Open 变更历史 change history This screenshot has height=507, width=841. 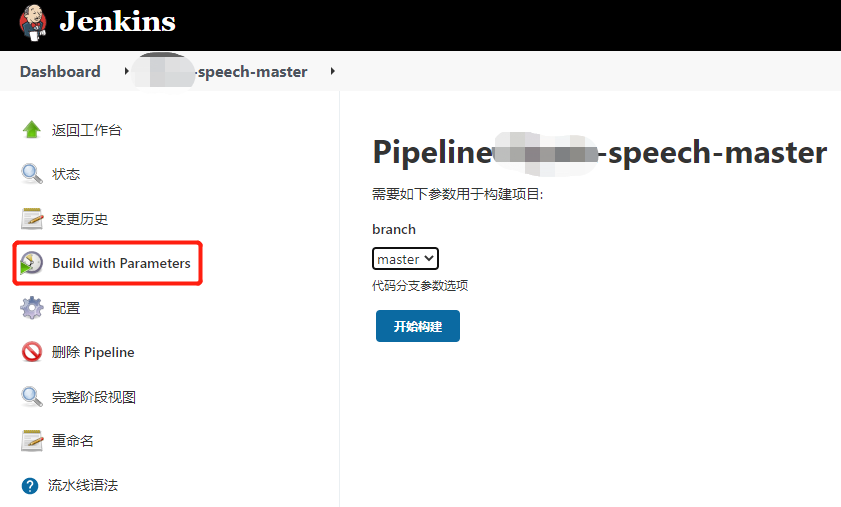tap(80, 219)
